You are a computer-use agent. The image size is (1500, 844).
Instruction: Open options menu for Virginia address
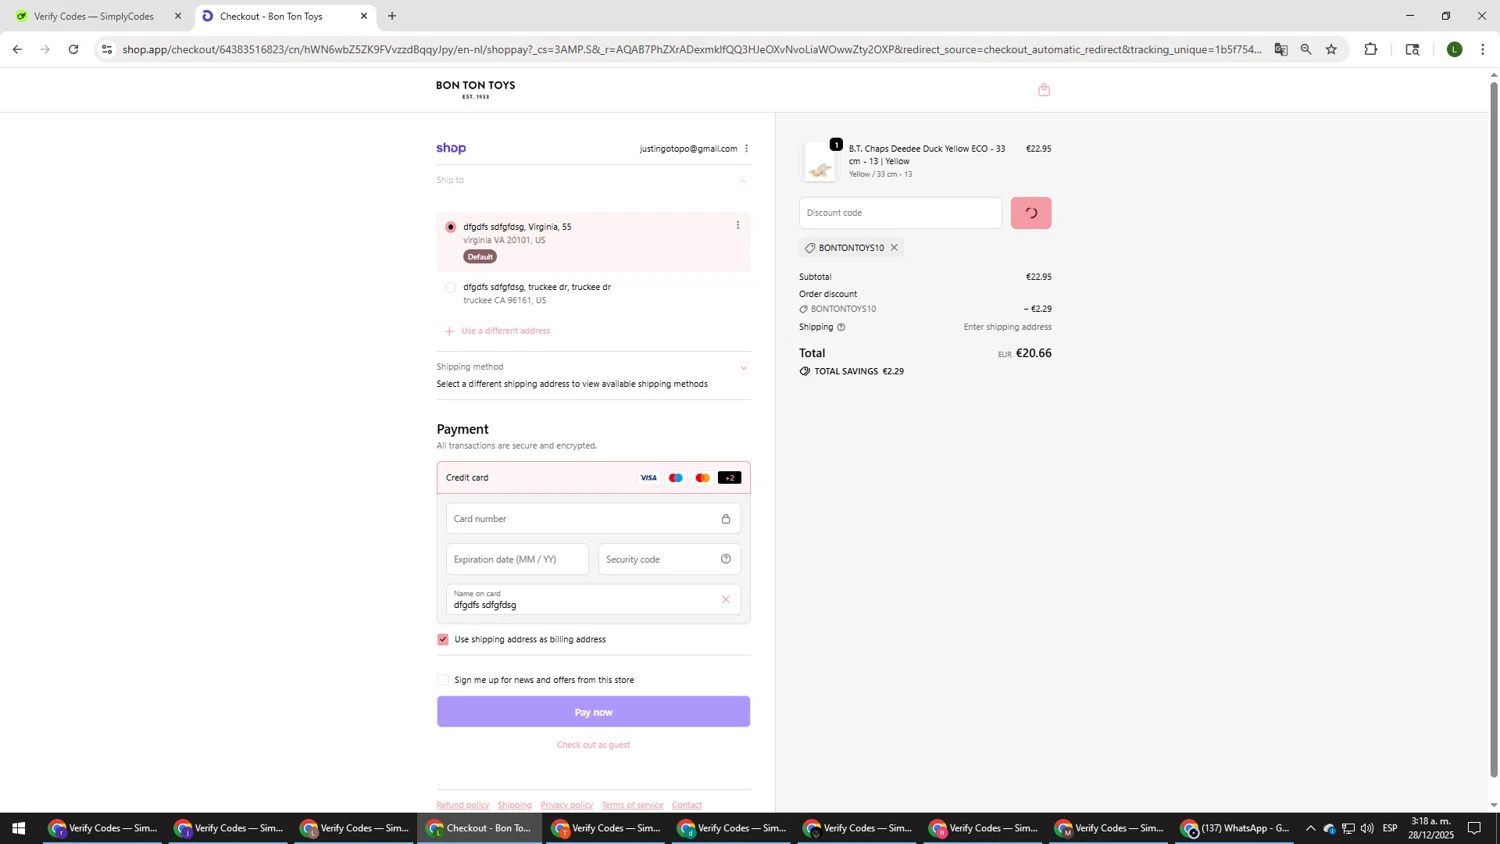pyautogui.click(x=738, y=225)
